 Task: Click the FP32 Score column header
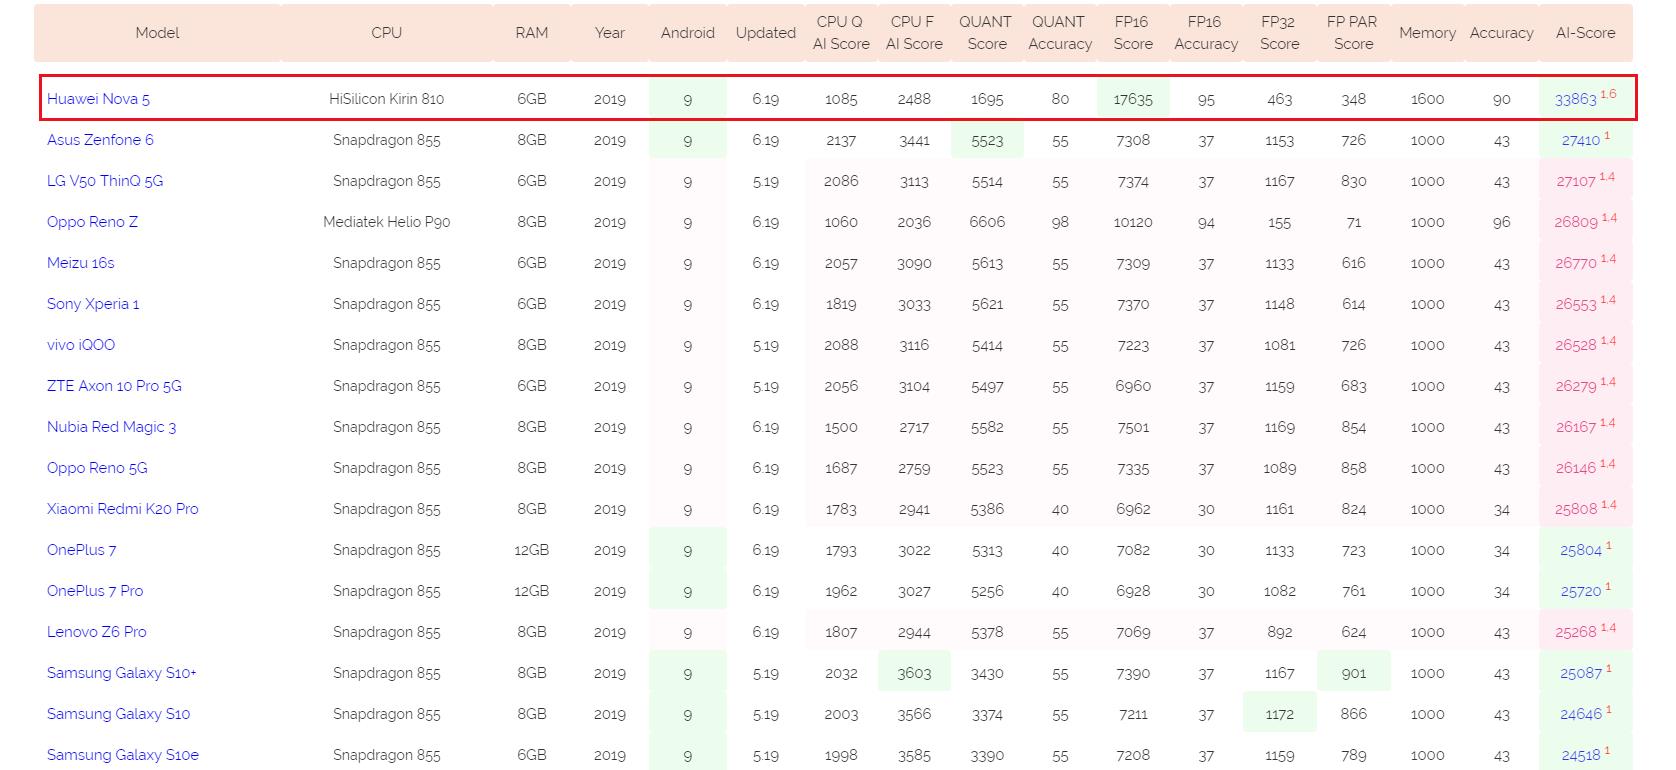coord(1280,33)
